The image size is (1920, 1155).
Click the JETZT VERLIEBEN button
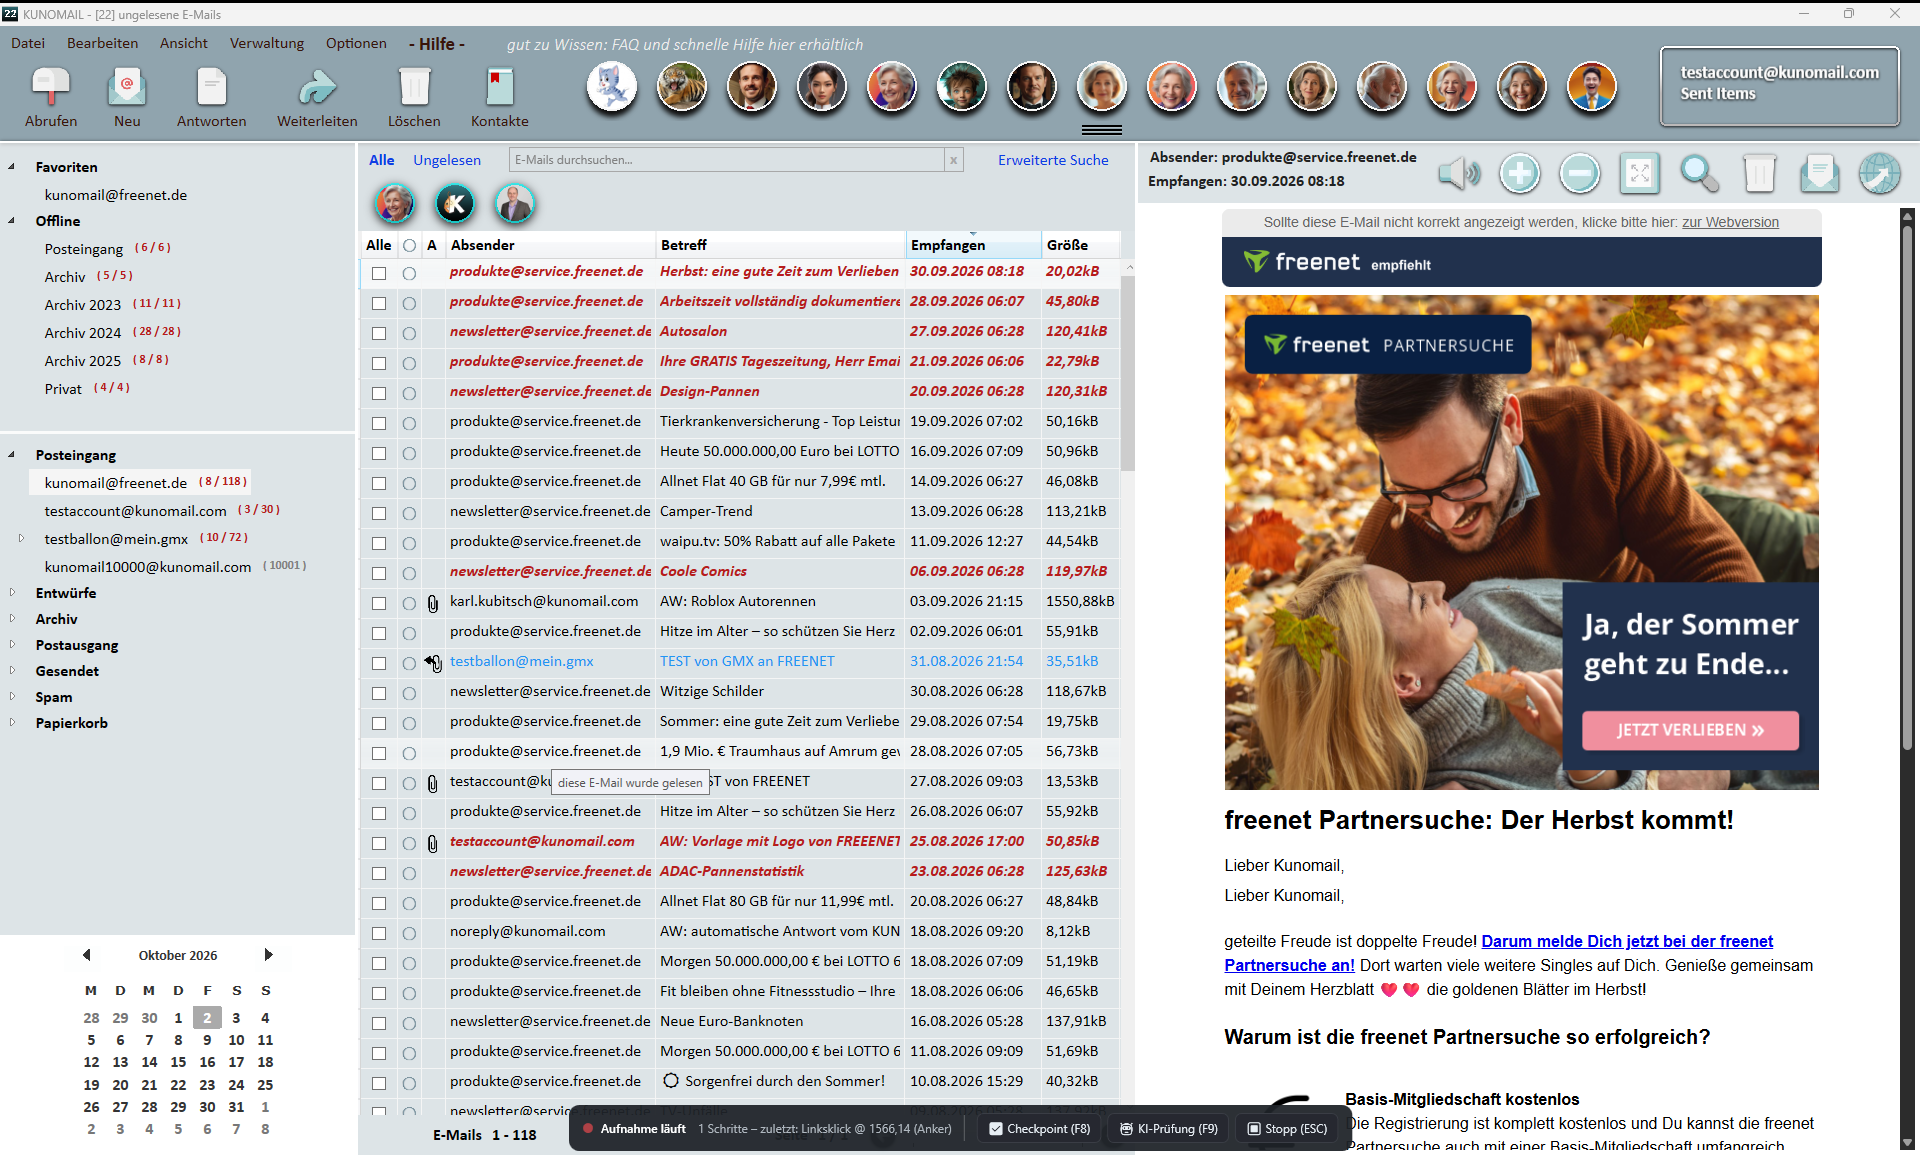tap(1690, 730)
